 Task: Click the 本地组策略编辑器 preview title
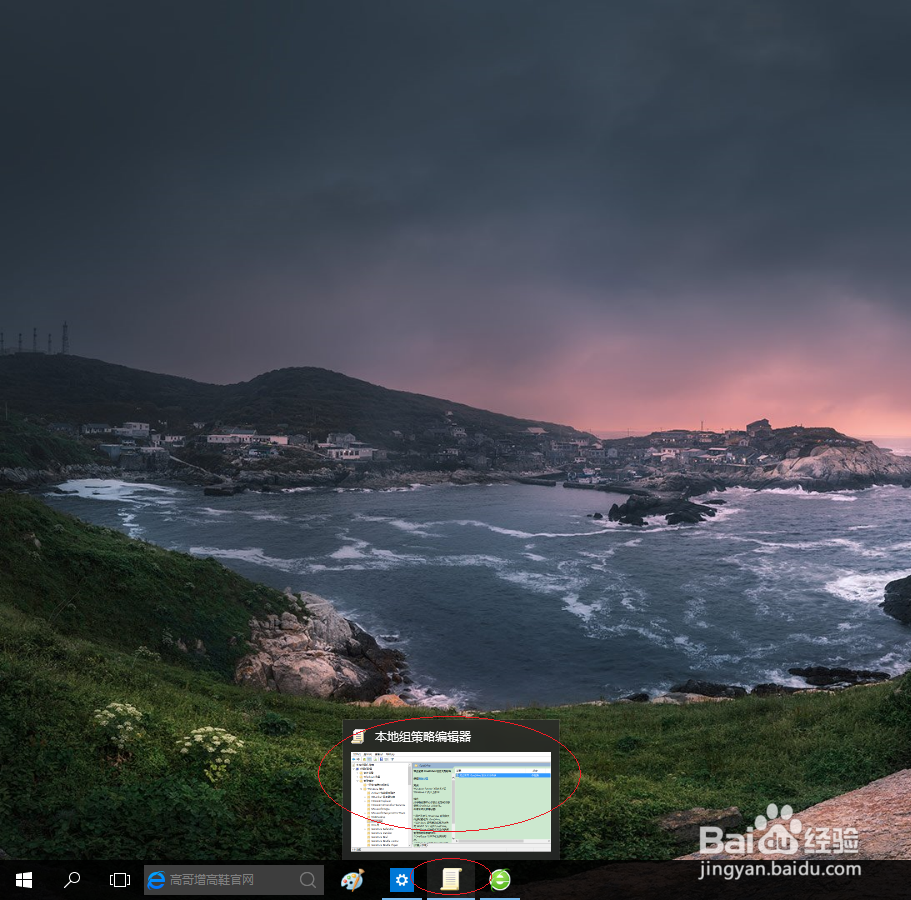[x=422, y=736]
